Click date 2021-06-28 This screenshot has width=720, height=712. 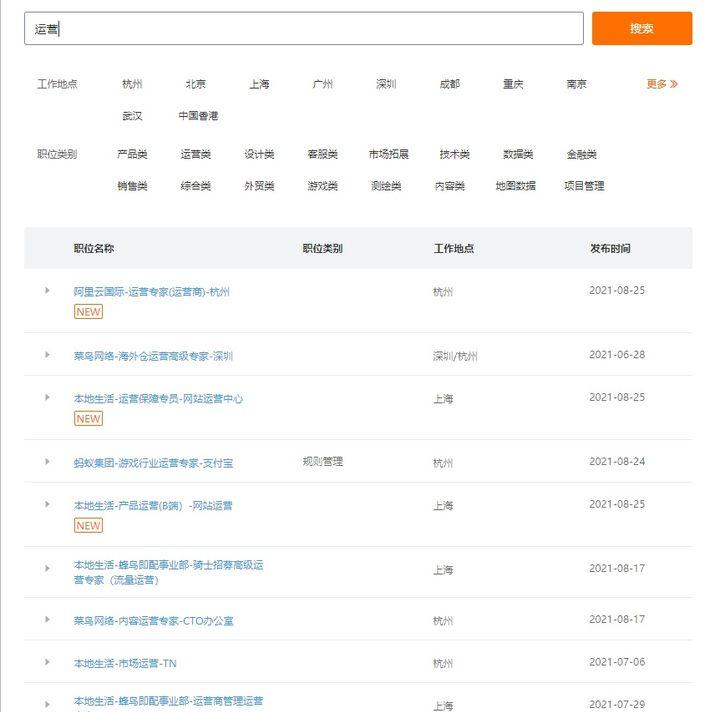click(617, 355)
